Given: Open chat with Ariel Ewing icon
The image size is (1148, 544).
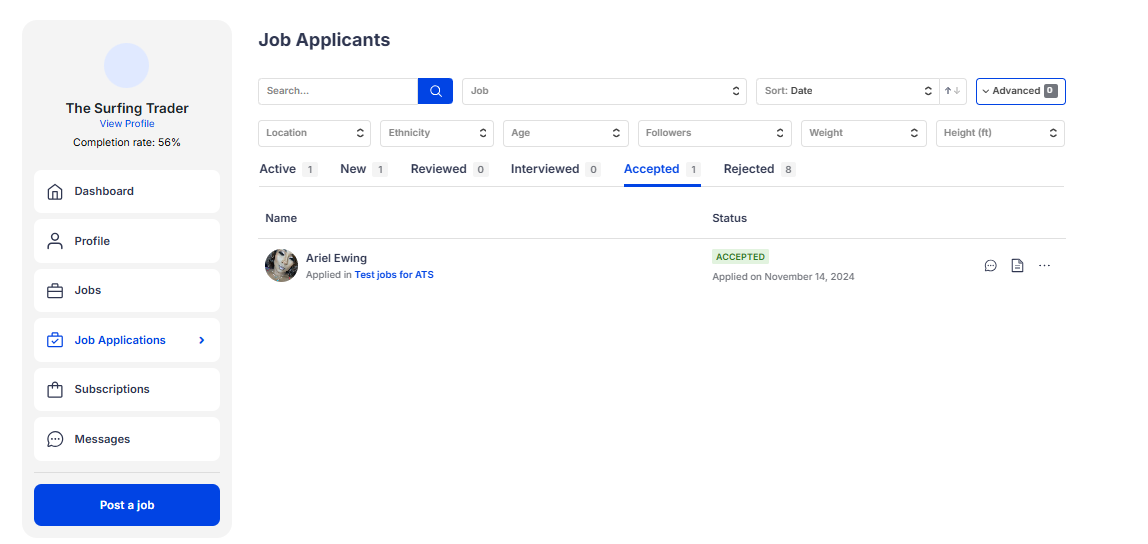Looking at the screenshot, I should point(990,266).
